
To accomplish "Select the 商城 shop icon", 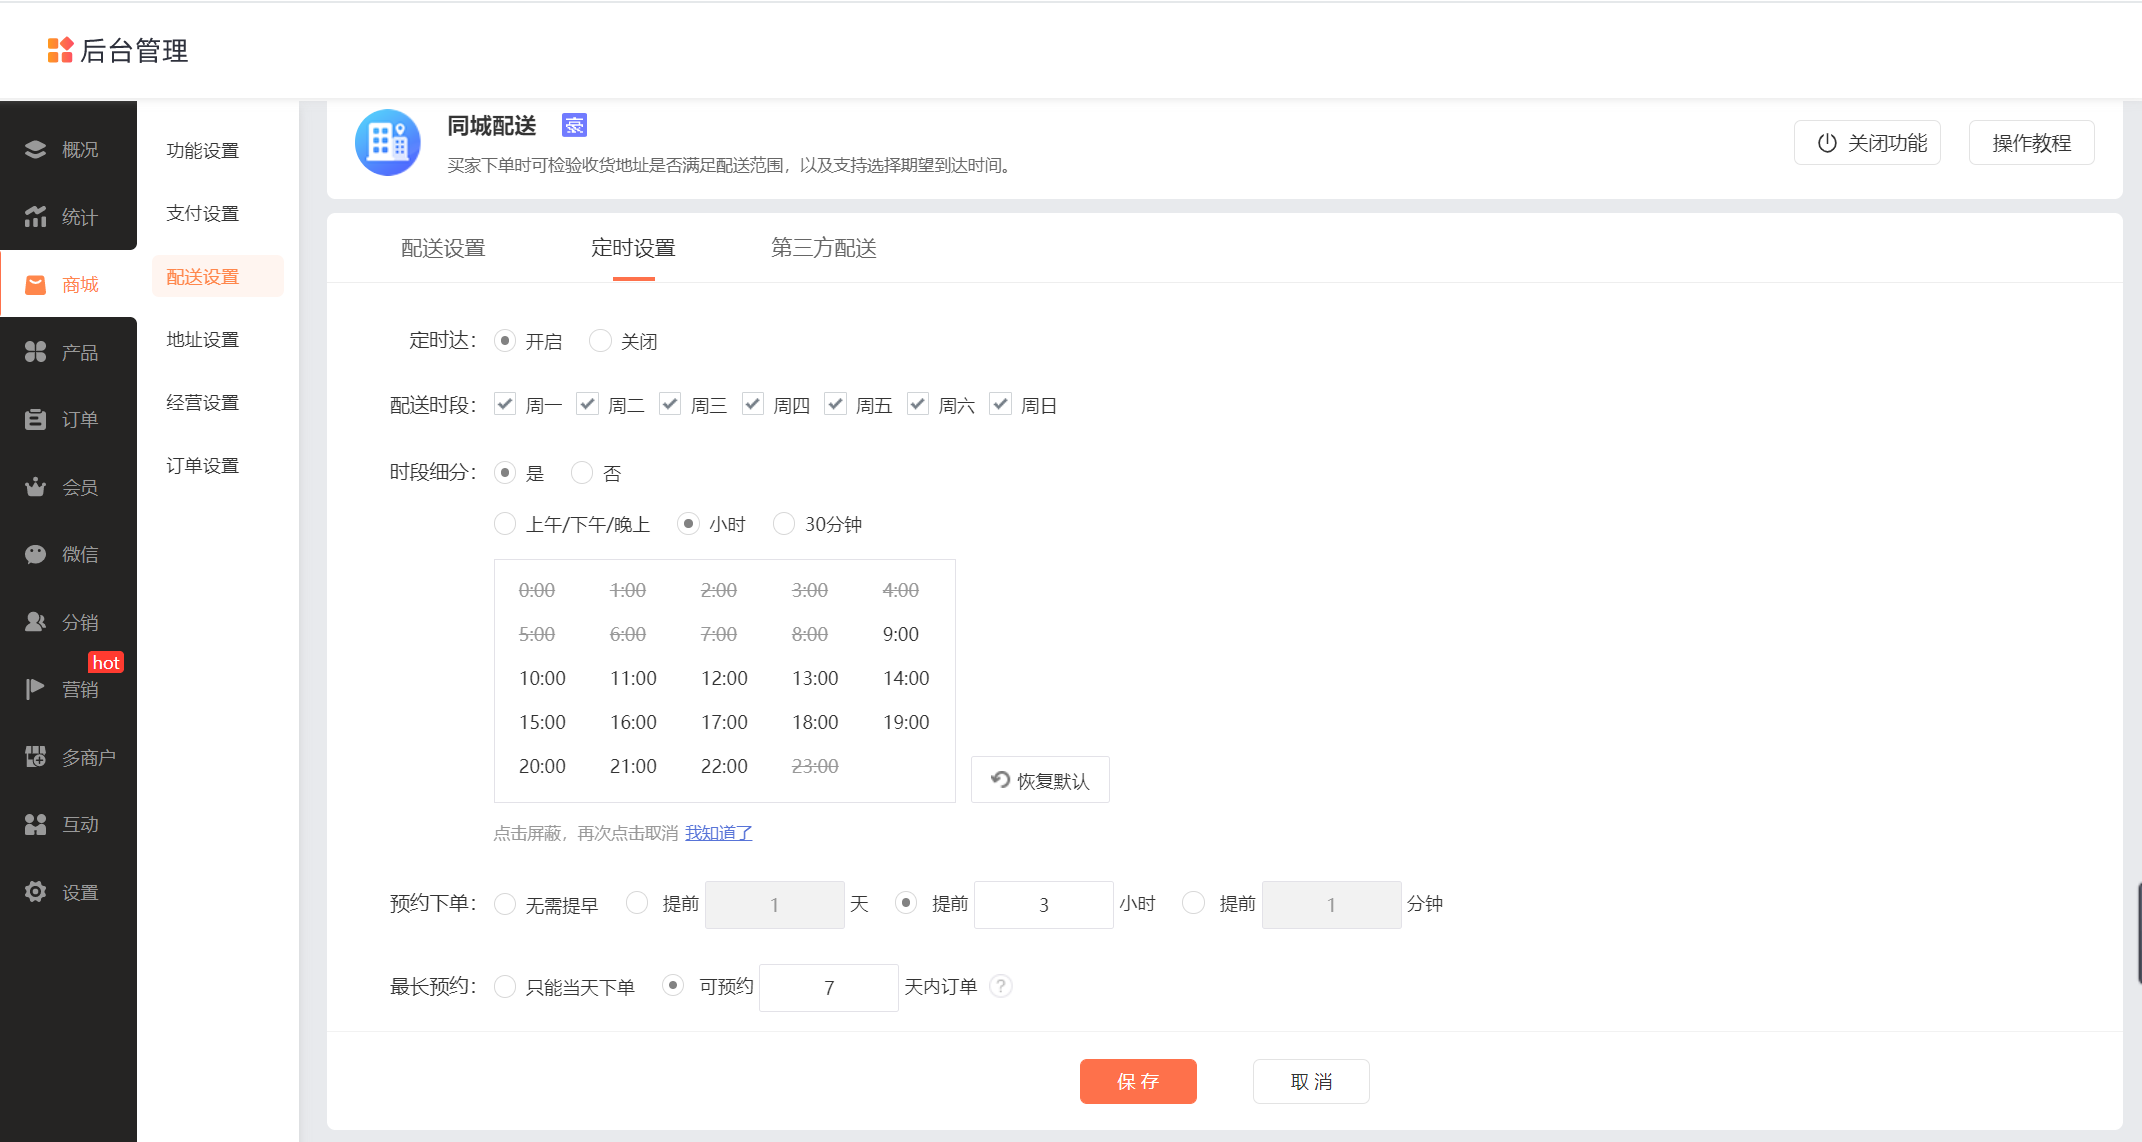I will point(36,285).
